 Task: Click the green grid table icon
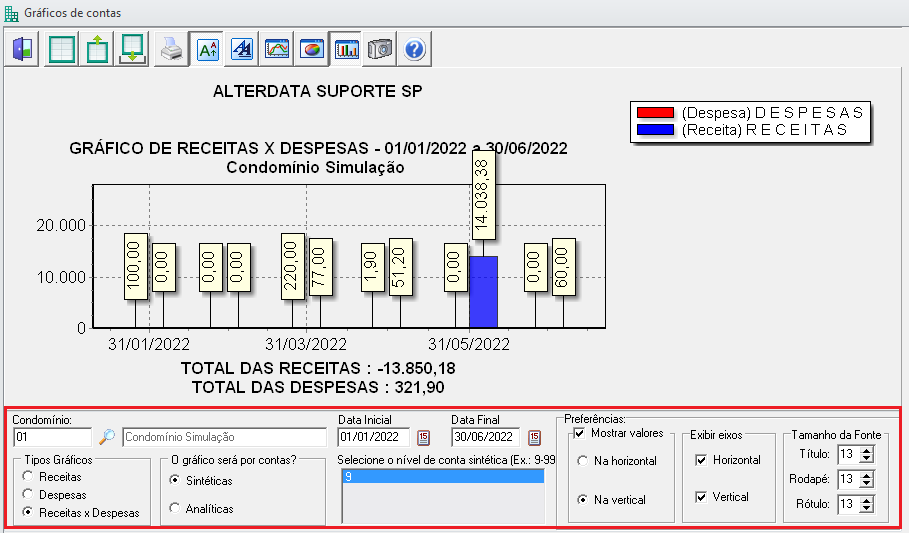tap(61, 49)
